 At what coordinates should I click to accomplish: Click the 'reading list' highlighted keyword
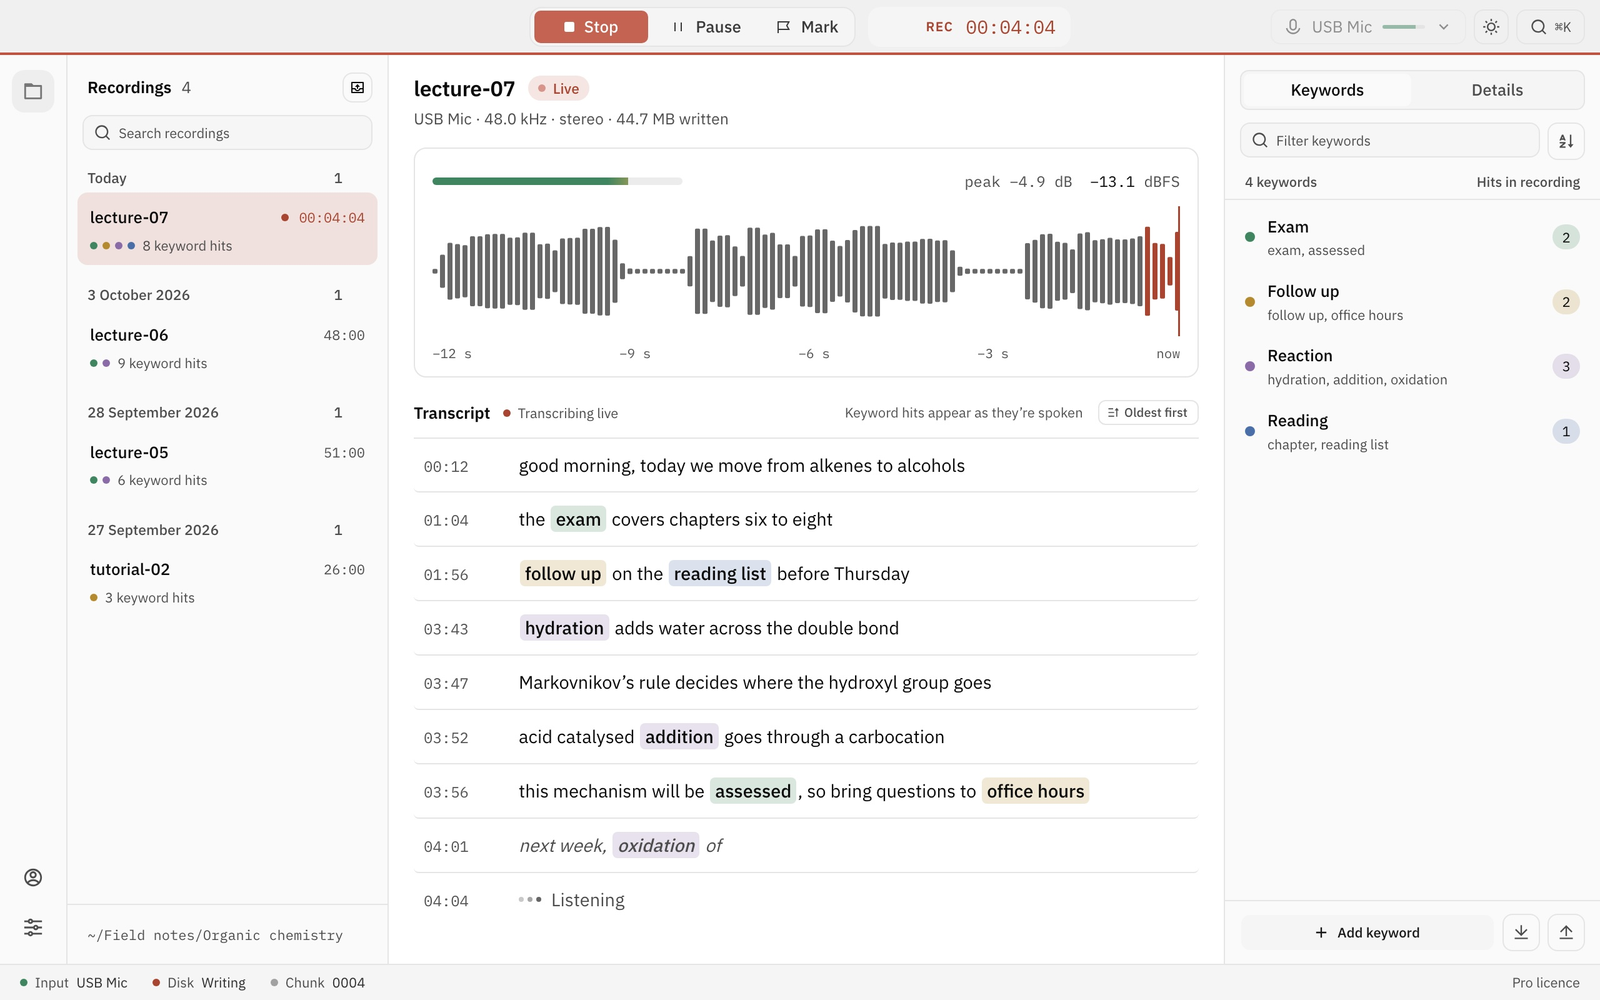coord(720,574)
